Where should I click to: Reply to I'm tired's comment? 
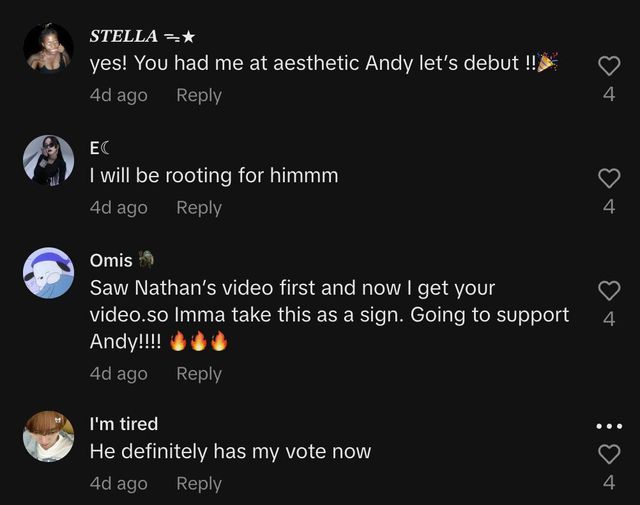[x=199, y=483]
